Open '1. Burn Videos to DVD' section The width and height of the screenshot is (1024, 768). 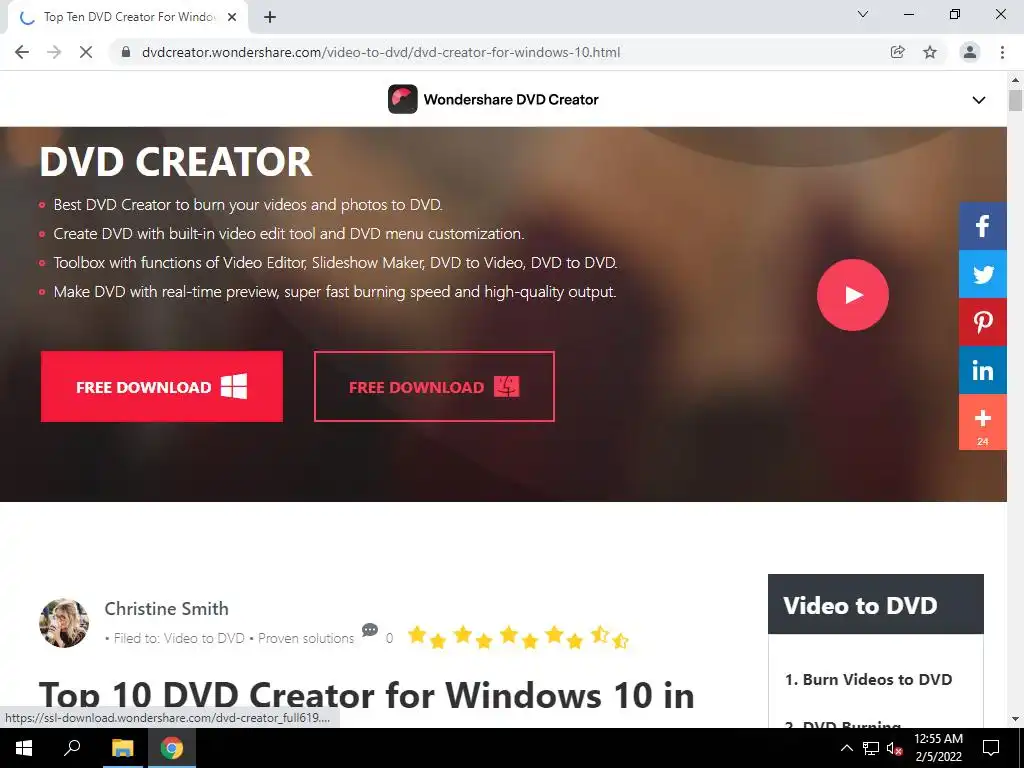869,679
